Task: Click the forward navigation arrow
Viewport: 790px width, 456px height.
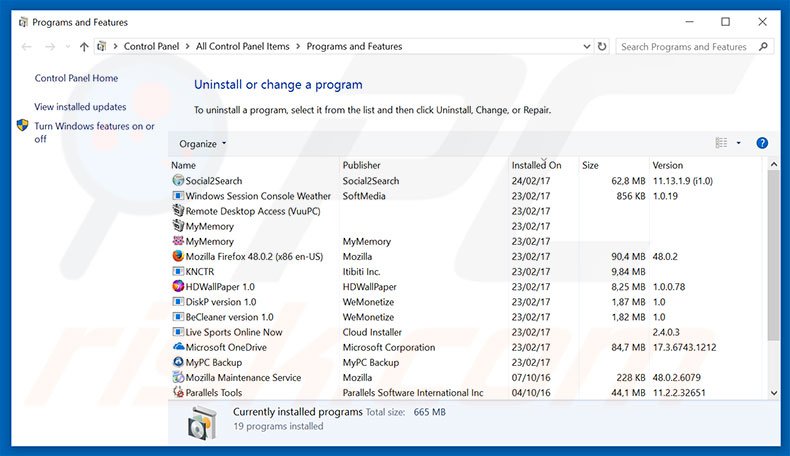Action: [50, 47]
